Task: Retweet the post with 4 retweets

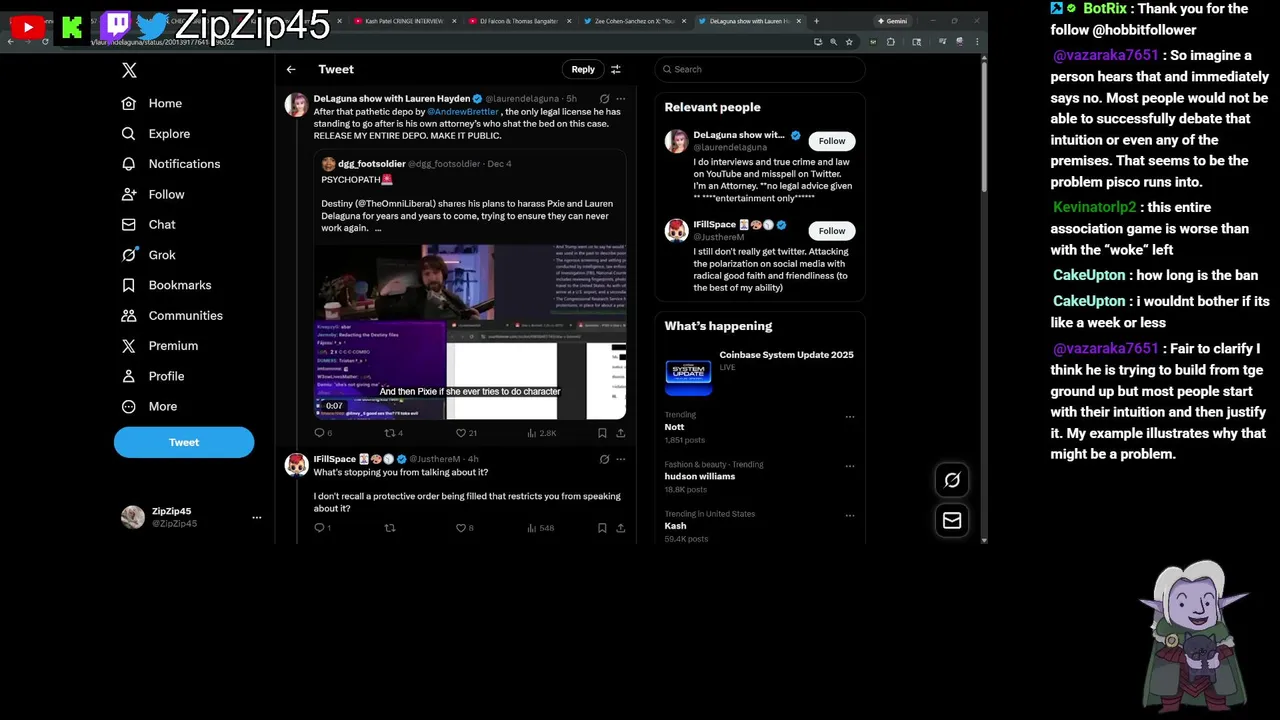Action: [393, 433]
